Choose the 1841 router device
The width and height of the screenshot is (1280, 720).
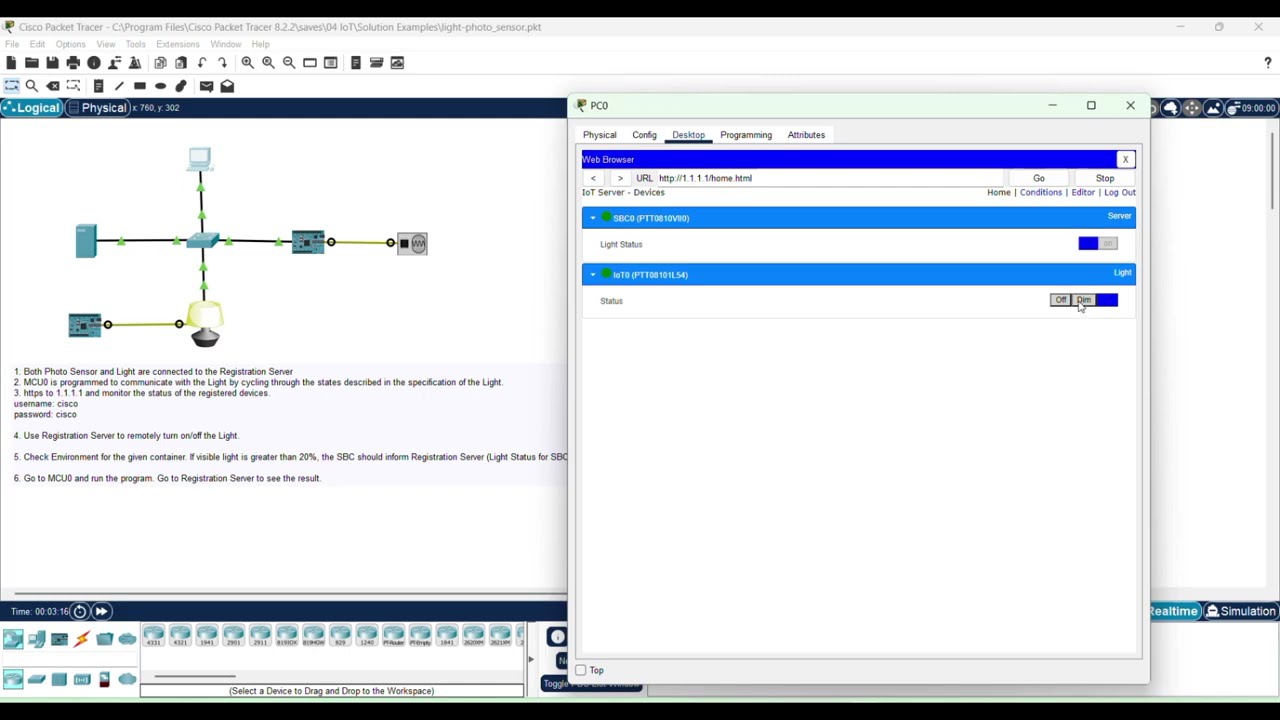446,635
